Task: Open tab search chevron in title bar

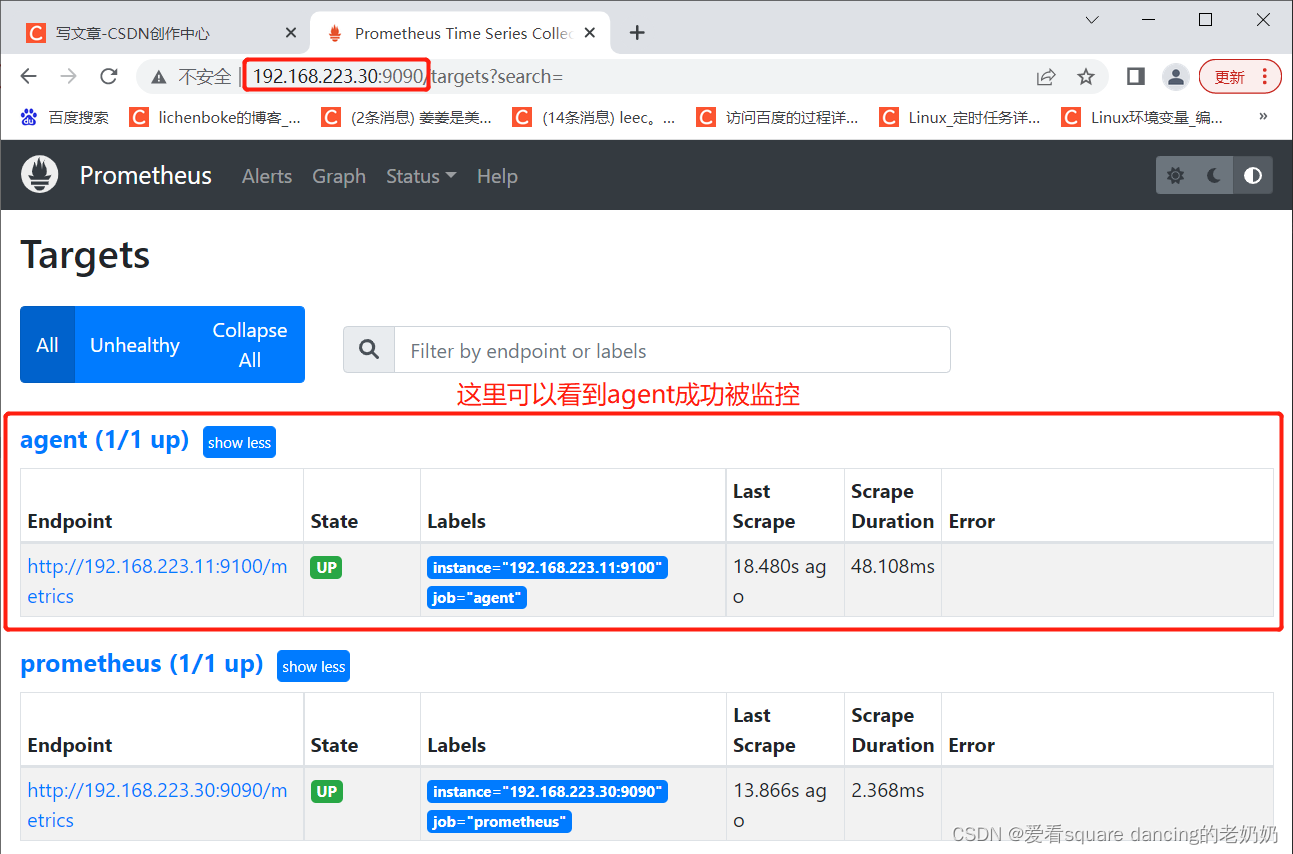Action: tap(1092, 20)
